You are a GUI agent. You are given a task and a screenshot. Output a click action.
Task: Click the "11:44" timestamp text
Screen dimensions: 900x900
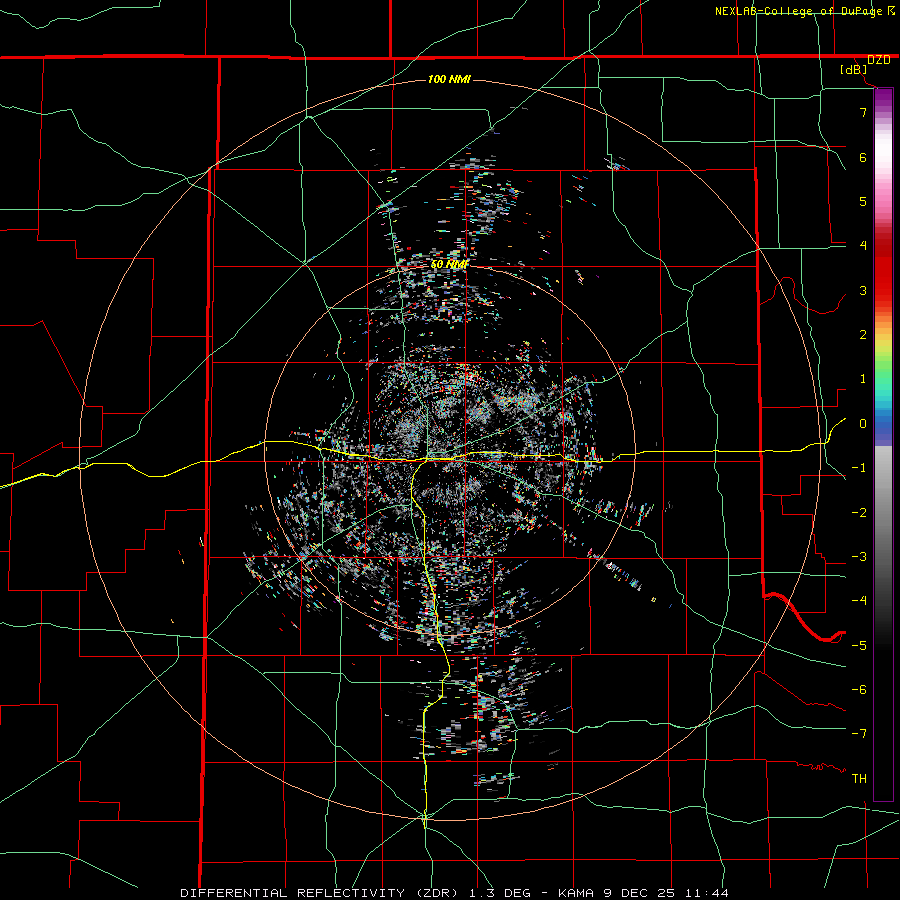pos(706,893)
